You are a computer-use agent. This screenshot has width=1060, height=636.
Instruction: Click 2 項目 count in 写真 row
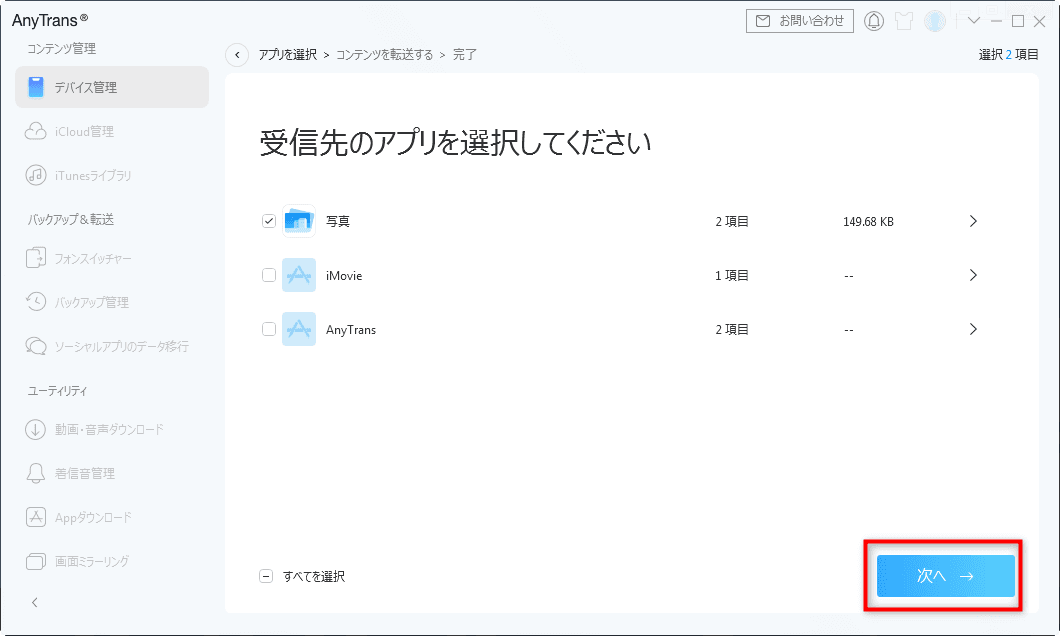[732, 222]
